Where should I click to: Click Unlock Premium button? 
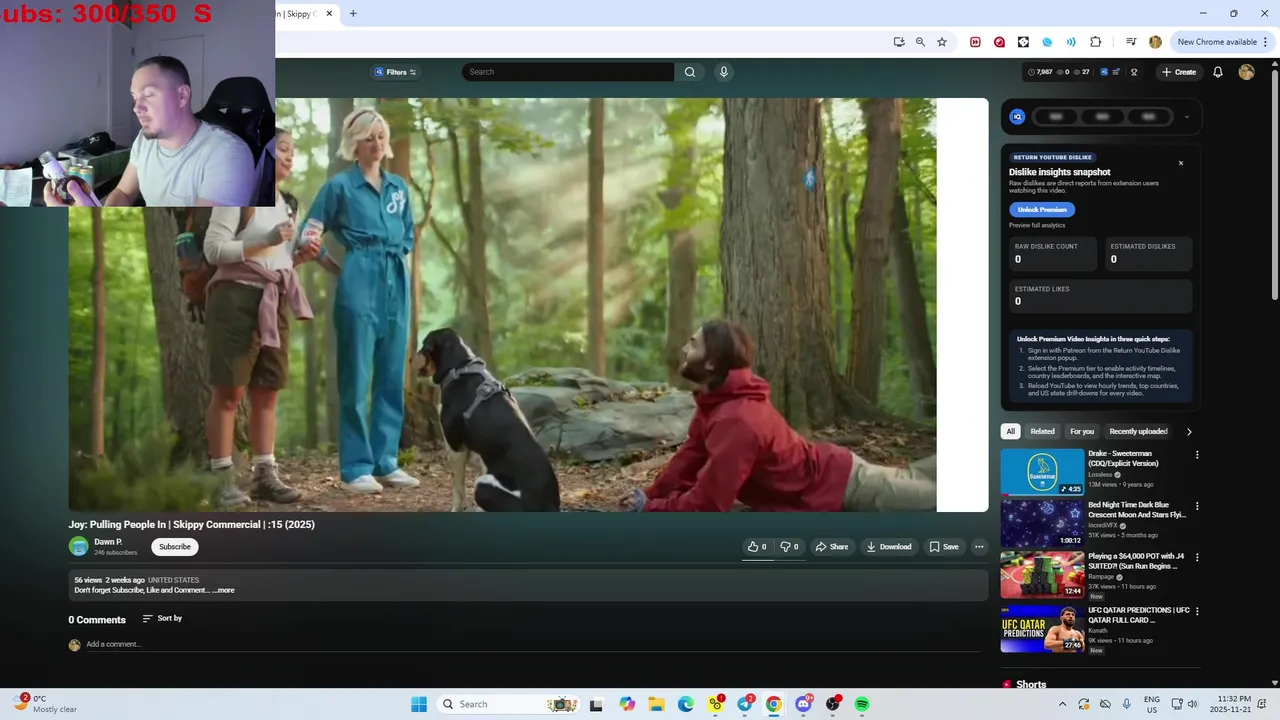1042,210
